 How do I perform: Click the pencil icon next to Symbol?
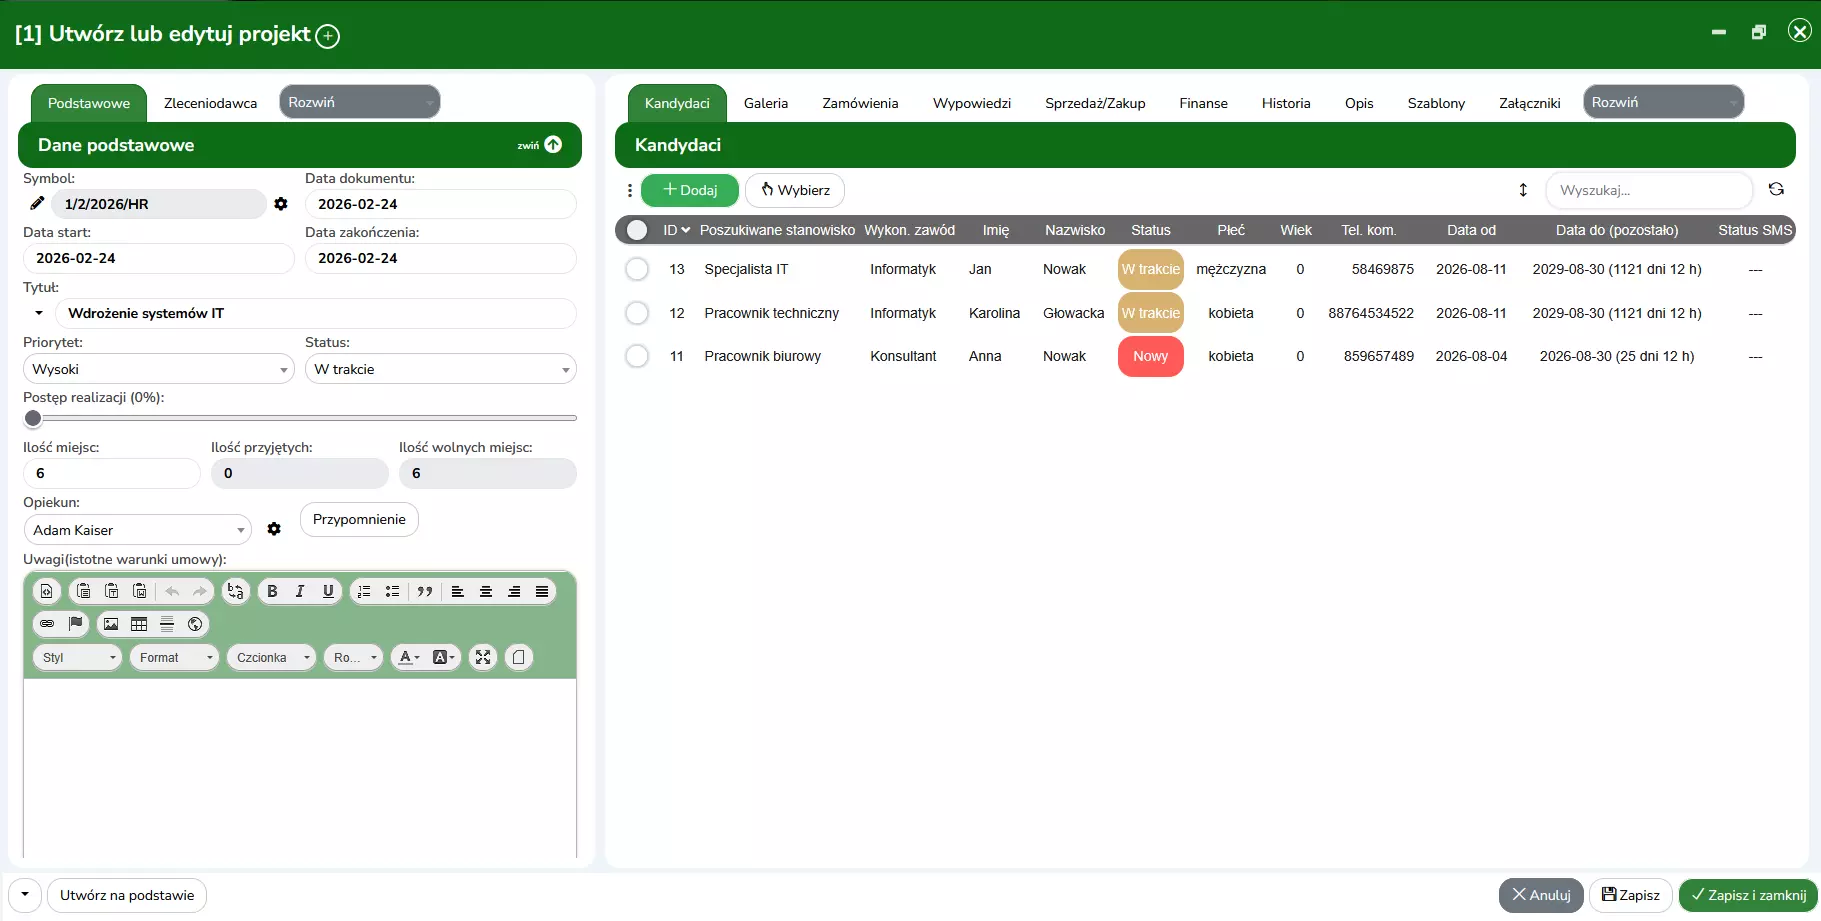click(x=37, y=203)
